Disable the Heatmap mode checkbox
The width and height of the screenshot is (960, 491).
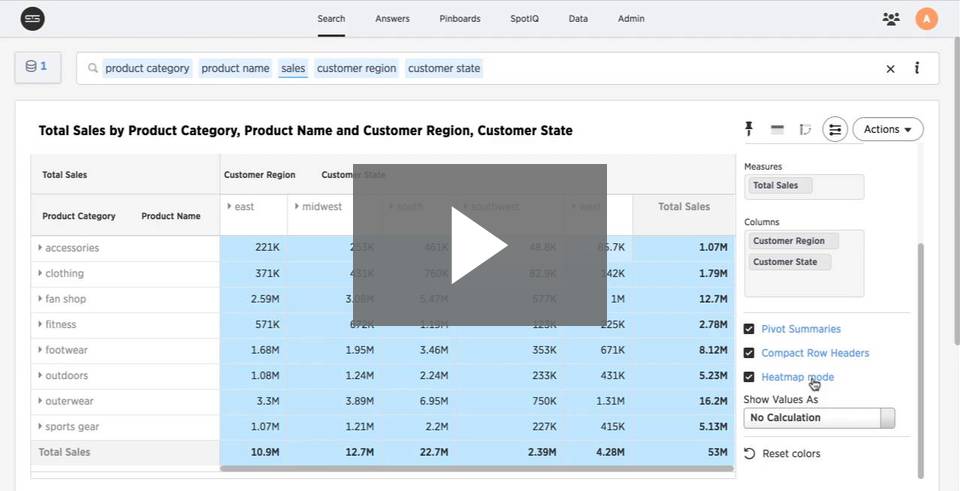click(749, 377)
